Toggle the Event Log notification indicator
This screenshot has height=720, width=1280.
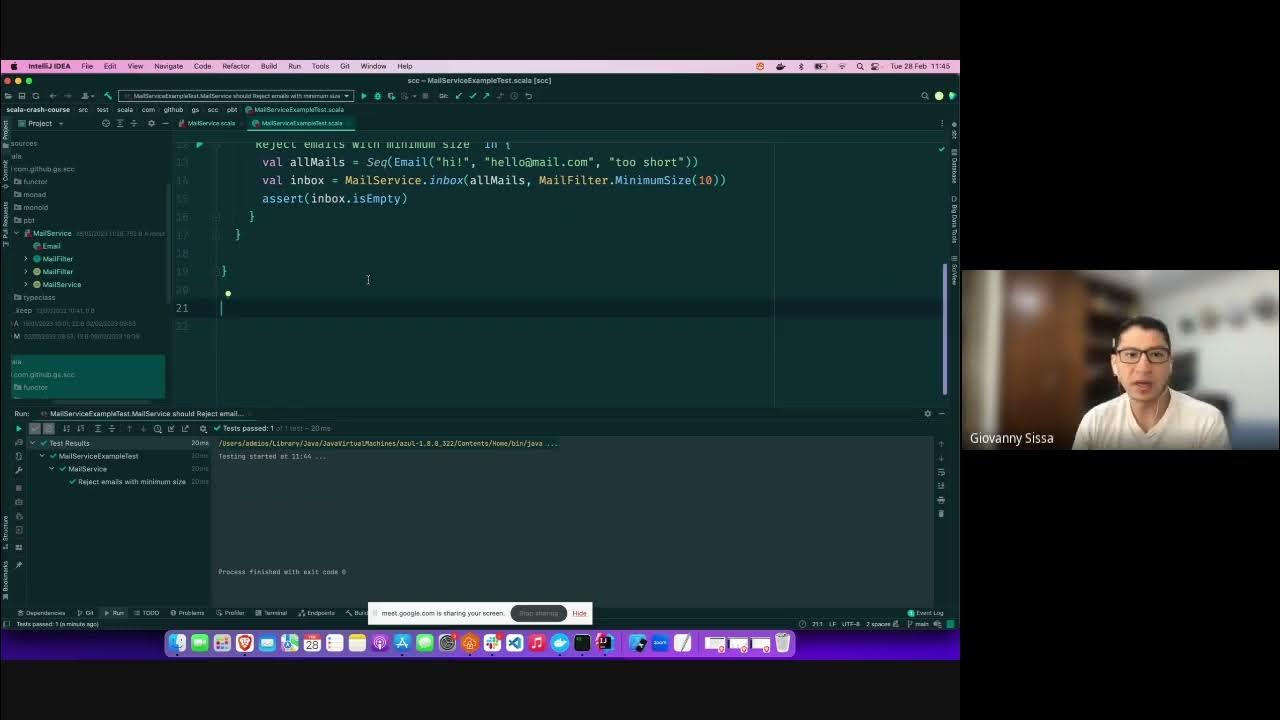[927, 612]
